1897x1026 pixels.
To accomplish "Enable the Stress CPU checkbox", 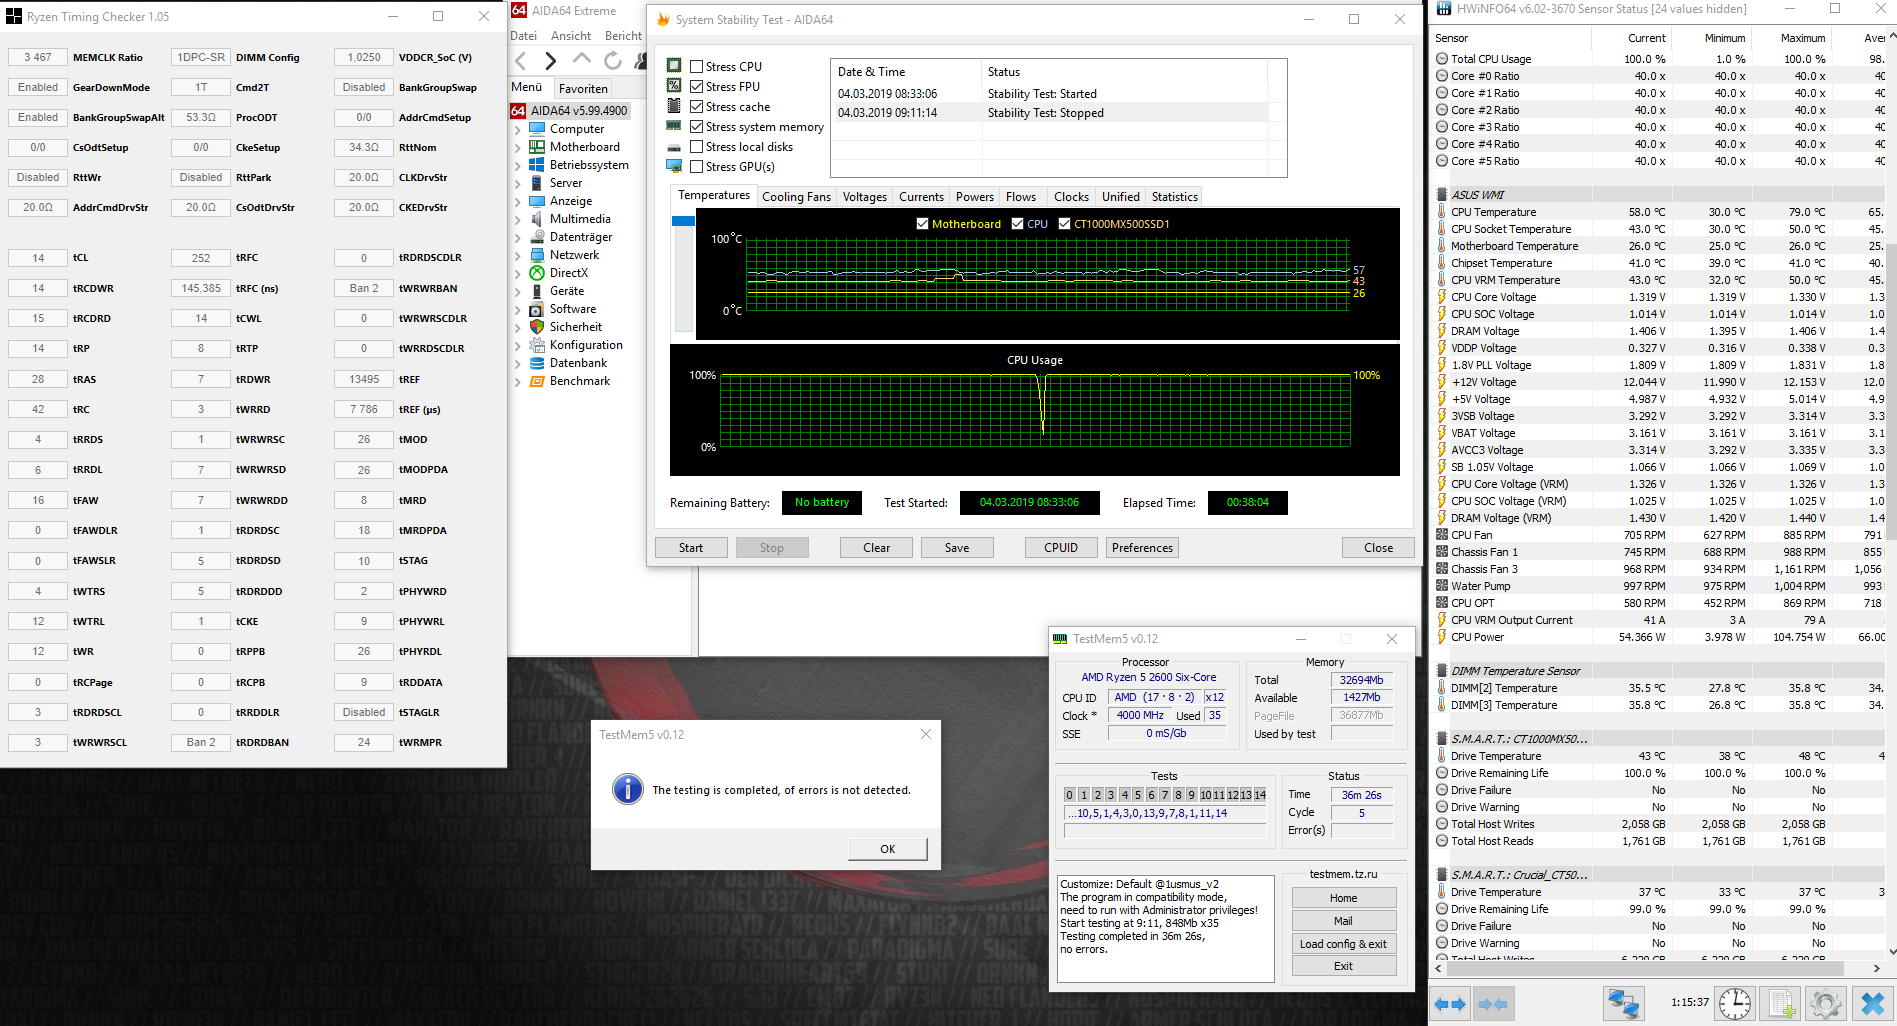I will tap(696, 67).
